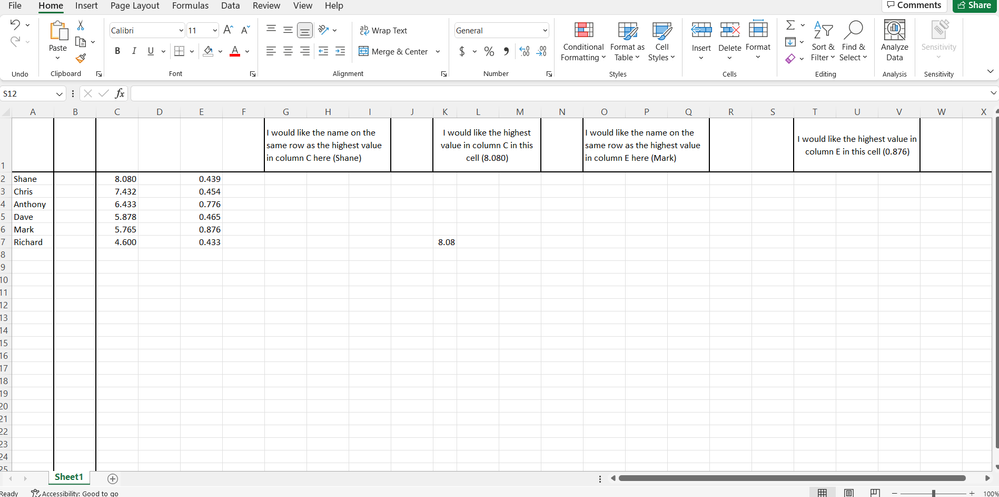
Task: Align text right
Action: pos(305,51)
